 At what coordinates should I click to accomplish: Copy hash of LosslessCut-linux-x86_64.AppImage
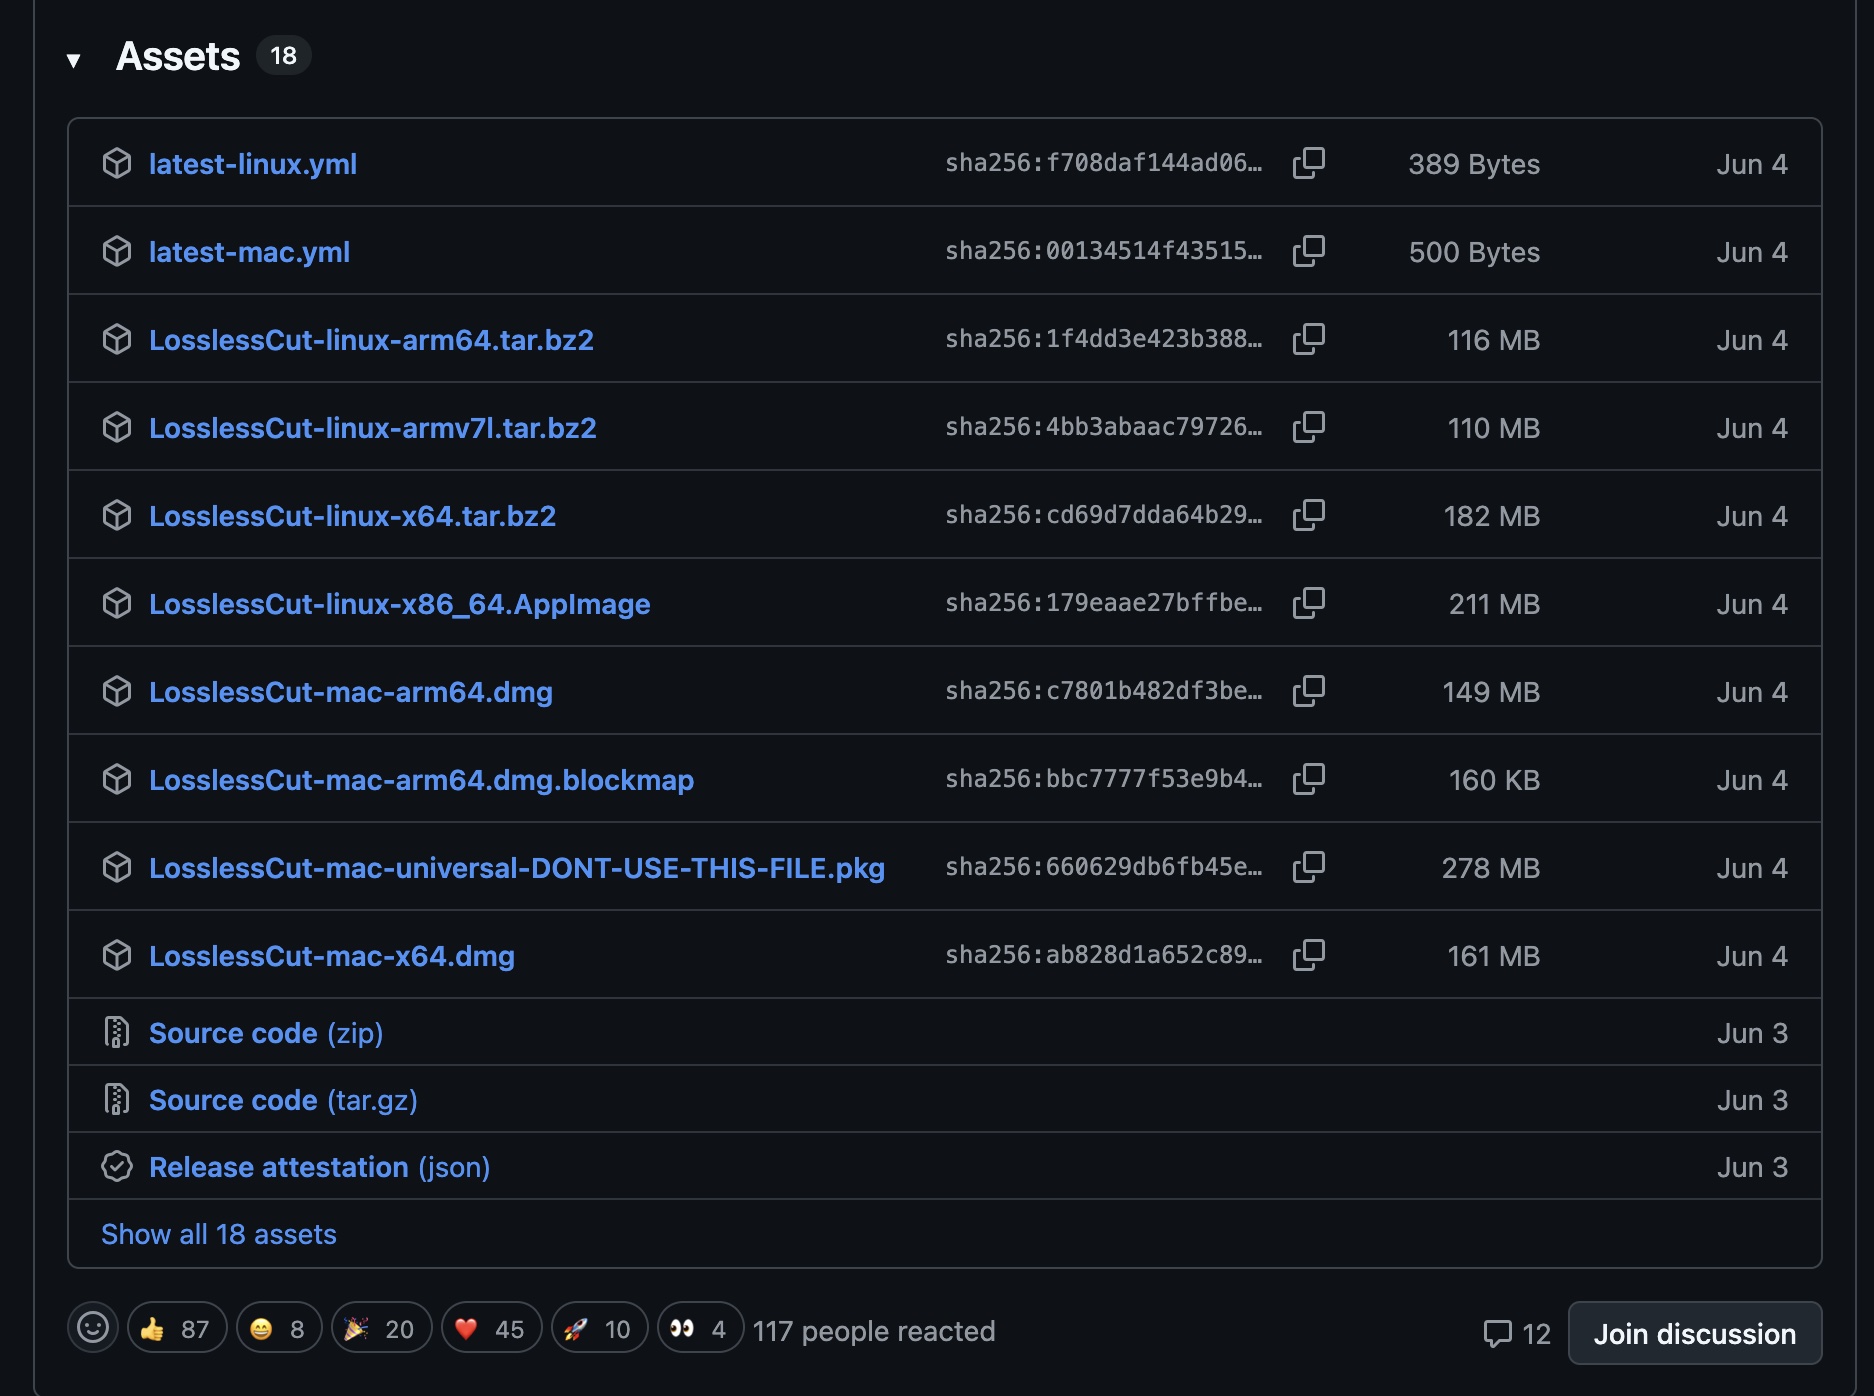1308,603
